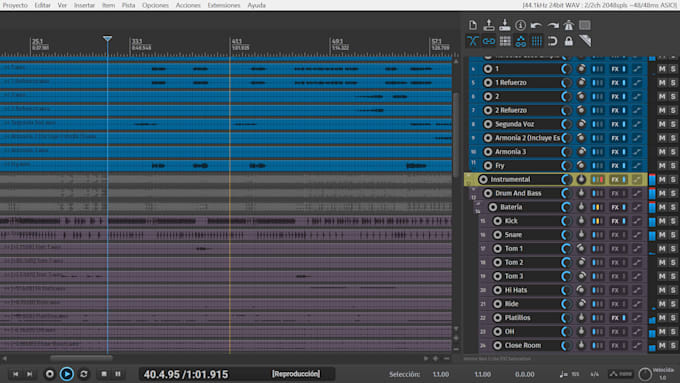The height and width of the screenshot is (383, 680).
Task: Redo action with right curved arrow
Action: (552, 25)
